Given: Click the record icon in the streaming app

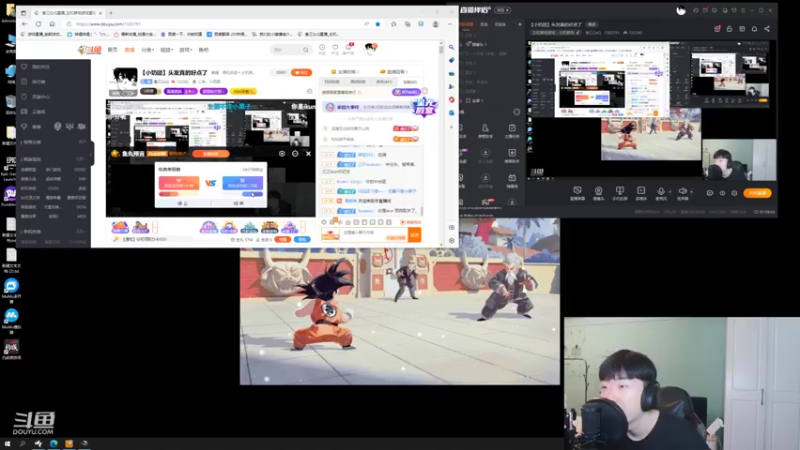Looking at the screenshot, I should [710, 193].
